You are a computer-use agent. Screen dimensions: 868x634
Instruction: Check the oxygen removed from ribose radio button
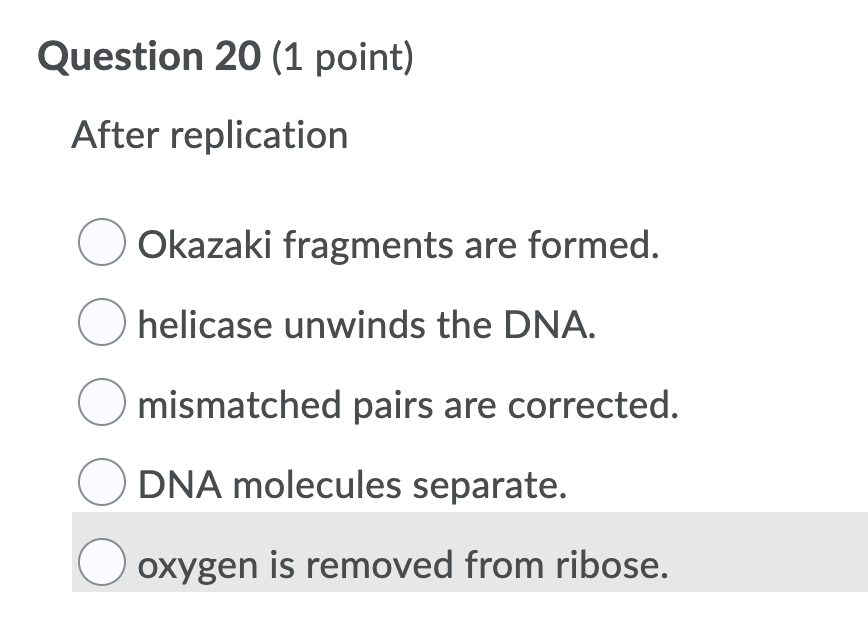click(x=102, y=565)
